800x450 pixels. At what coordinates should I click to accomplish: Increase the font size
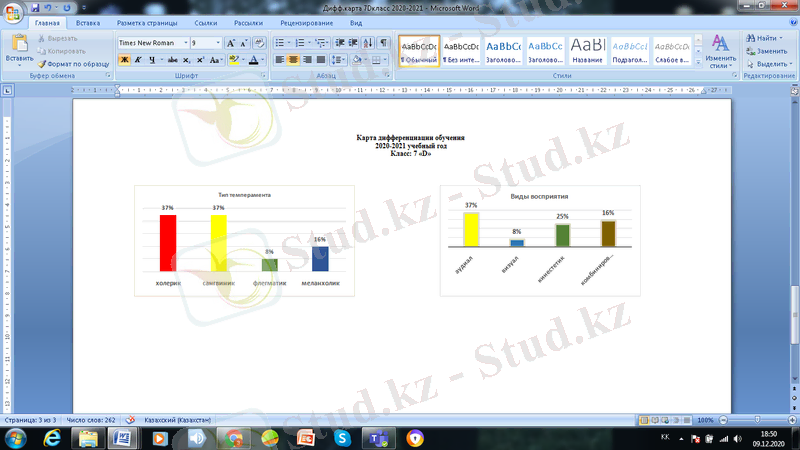231,43
